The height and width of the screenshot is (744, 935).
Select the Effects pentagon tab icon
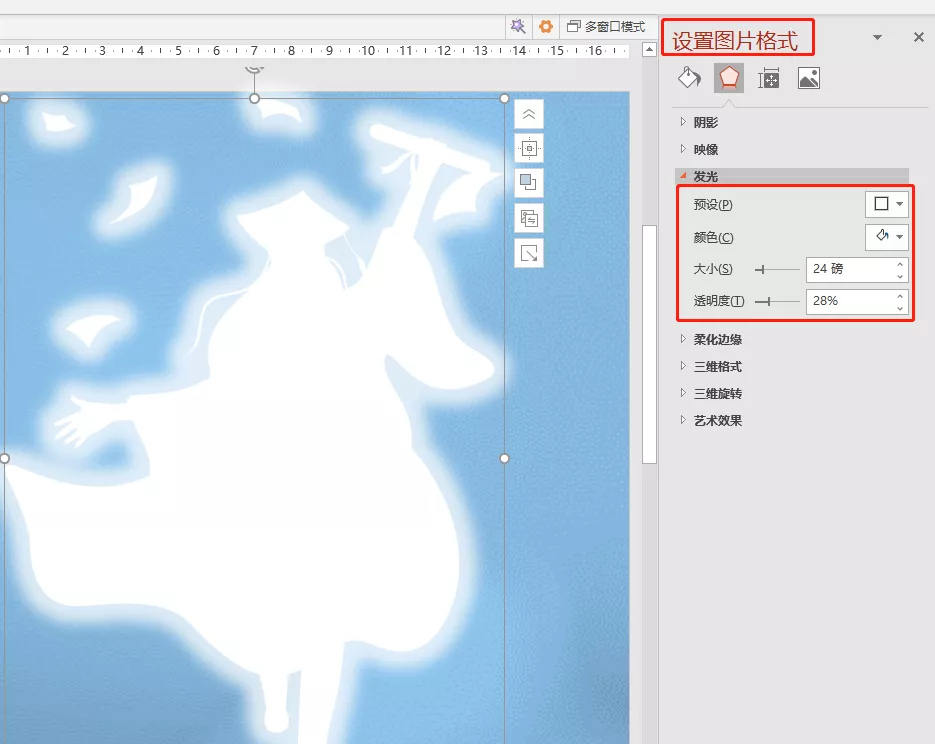point(729,78)
